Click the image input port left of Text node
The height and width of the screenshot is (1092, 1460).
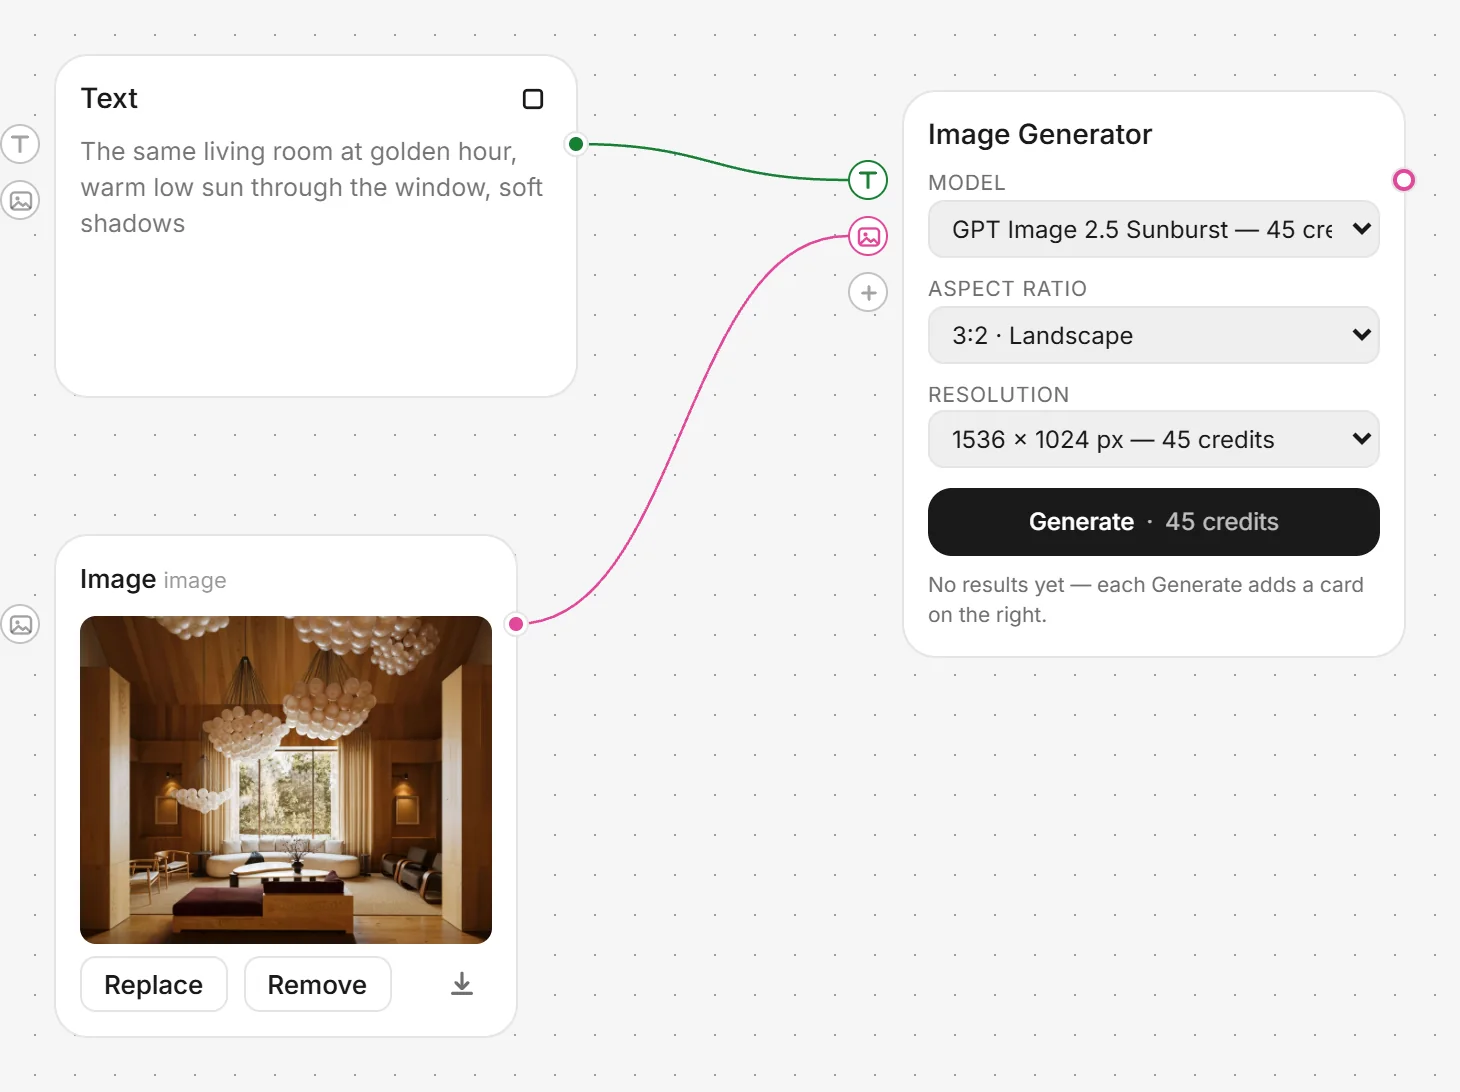click(20, 200)
